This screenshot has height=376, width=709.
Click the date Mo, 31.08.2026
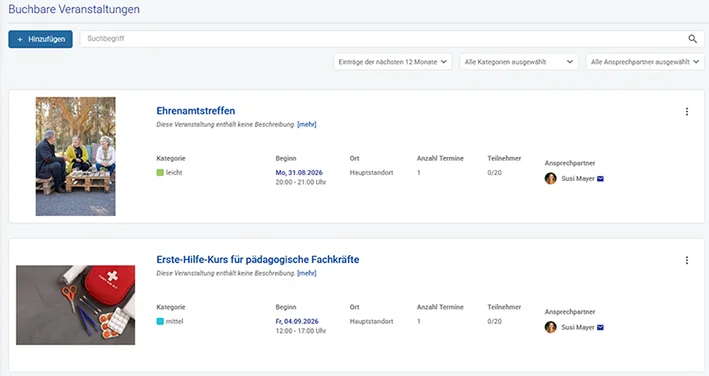[299, 173]
